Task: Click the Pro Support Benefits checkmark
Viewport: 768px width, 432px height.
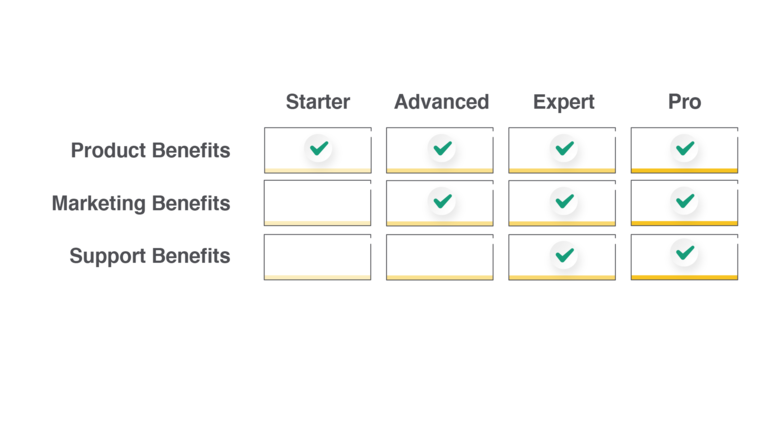Action: pos(685,253)
